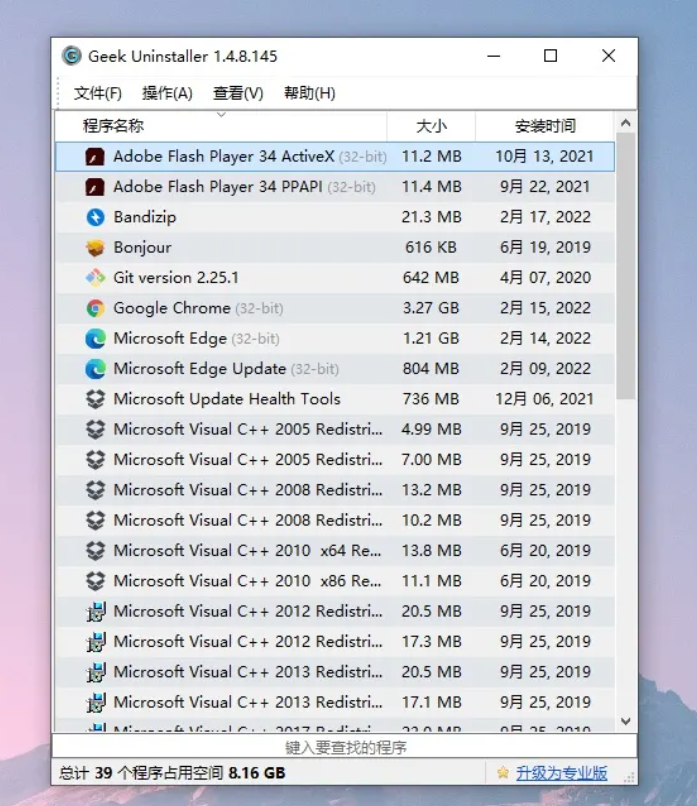Click icon of Visual C++ 2012 20.5 MB row
The height and width of the screenshot is (806, 697).
click(95, 611)
